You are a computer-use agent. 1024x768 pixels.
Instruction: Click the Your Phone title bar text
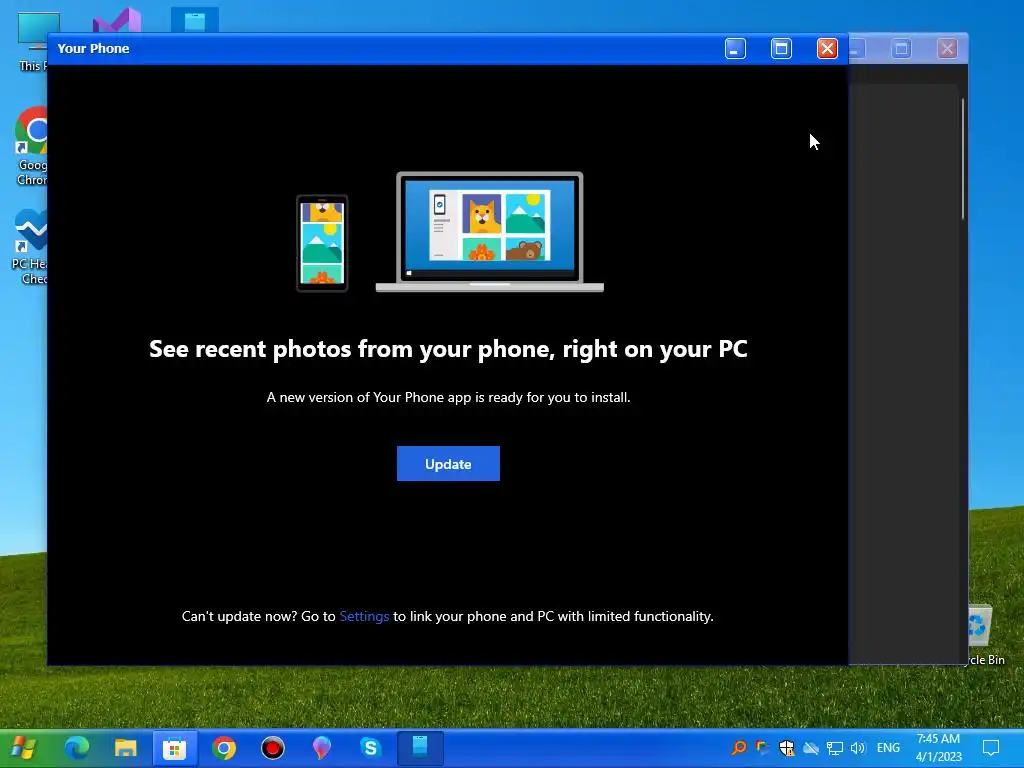tap(93, 48)
